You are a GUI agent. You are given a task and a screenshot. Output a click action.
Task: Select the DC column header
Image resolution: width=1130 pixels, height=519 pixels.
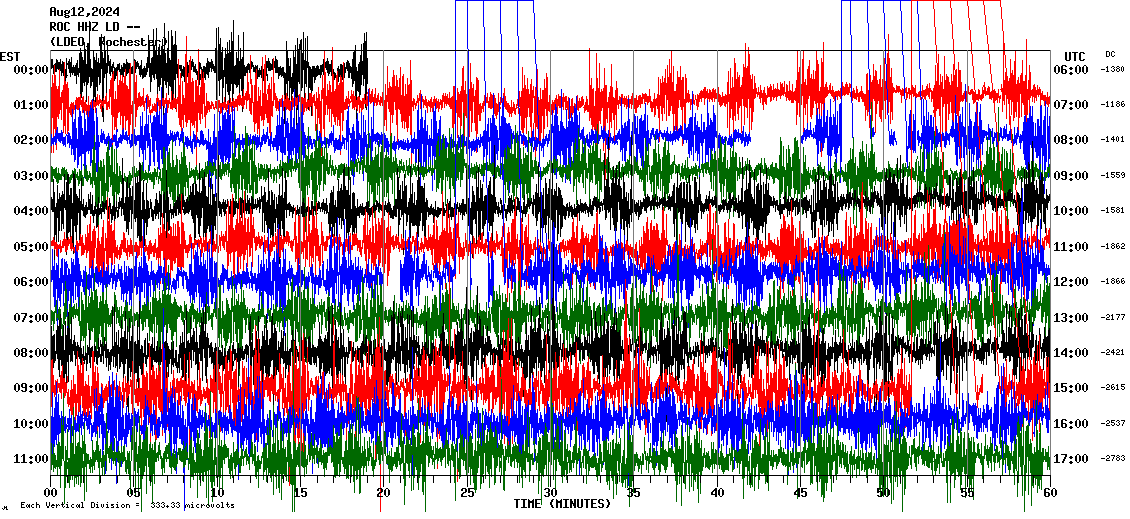click(x=1110, y=54)
